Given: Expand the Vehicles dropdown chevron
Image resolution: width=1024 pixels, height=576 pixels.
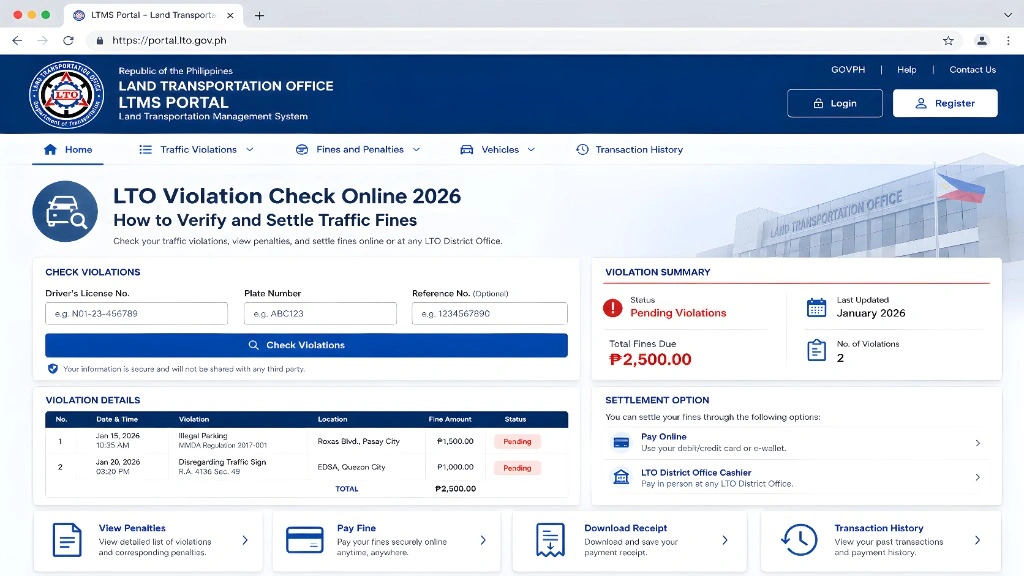Looking at the screenshot, I should [531, 150].
